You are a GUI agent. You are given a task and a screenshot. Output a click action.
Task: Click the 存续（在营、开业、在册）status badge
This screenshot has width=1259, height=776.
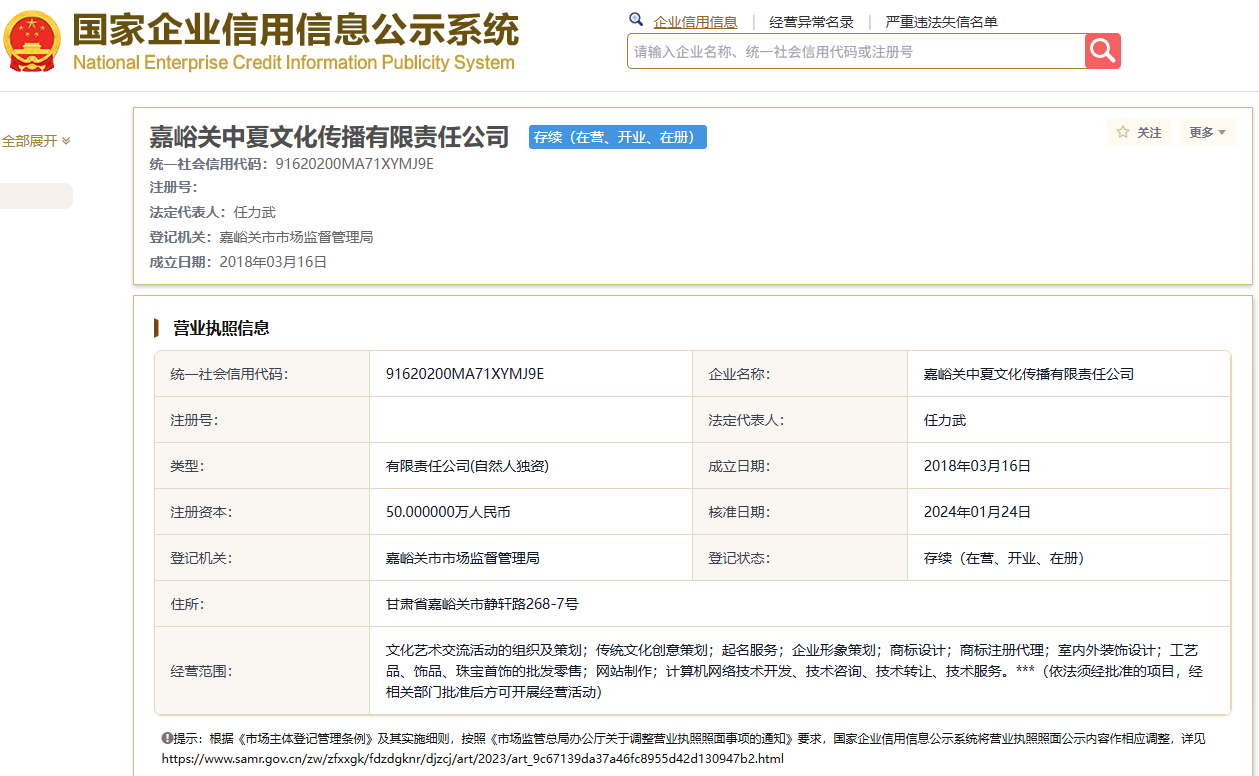pyautogui.click(x=617, y=138)
